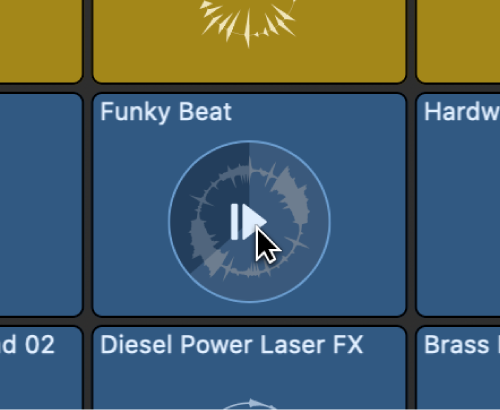The width and height of the screenshot is (500, 410).
Task: Select the Diesel Power Laser FX label
Action: (231, 345)
